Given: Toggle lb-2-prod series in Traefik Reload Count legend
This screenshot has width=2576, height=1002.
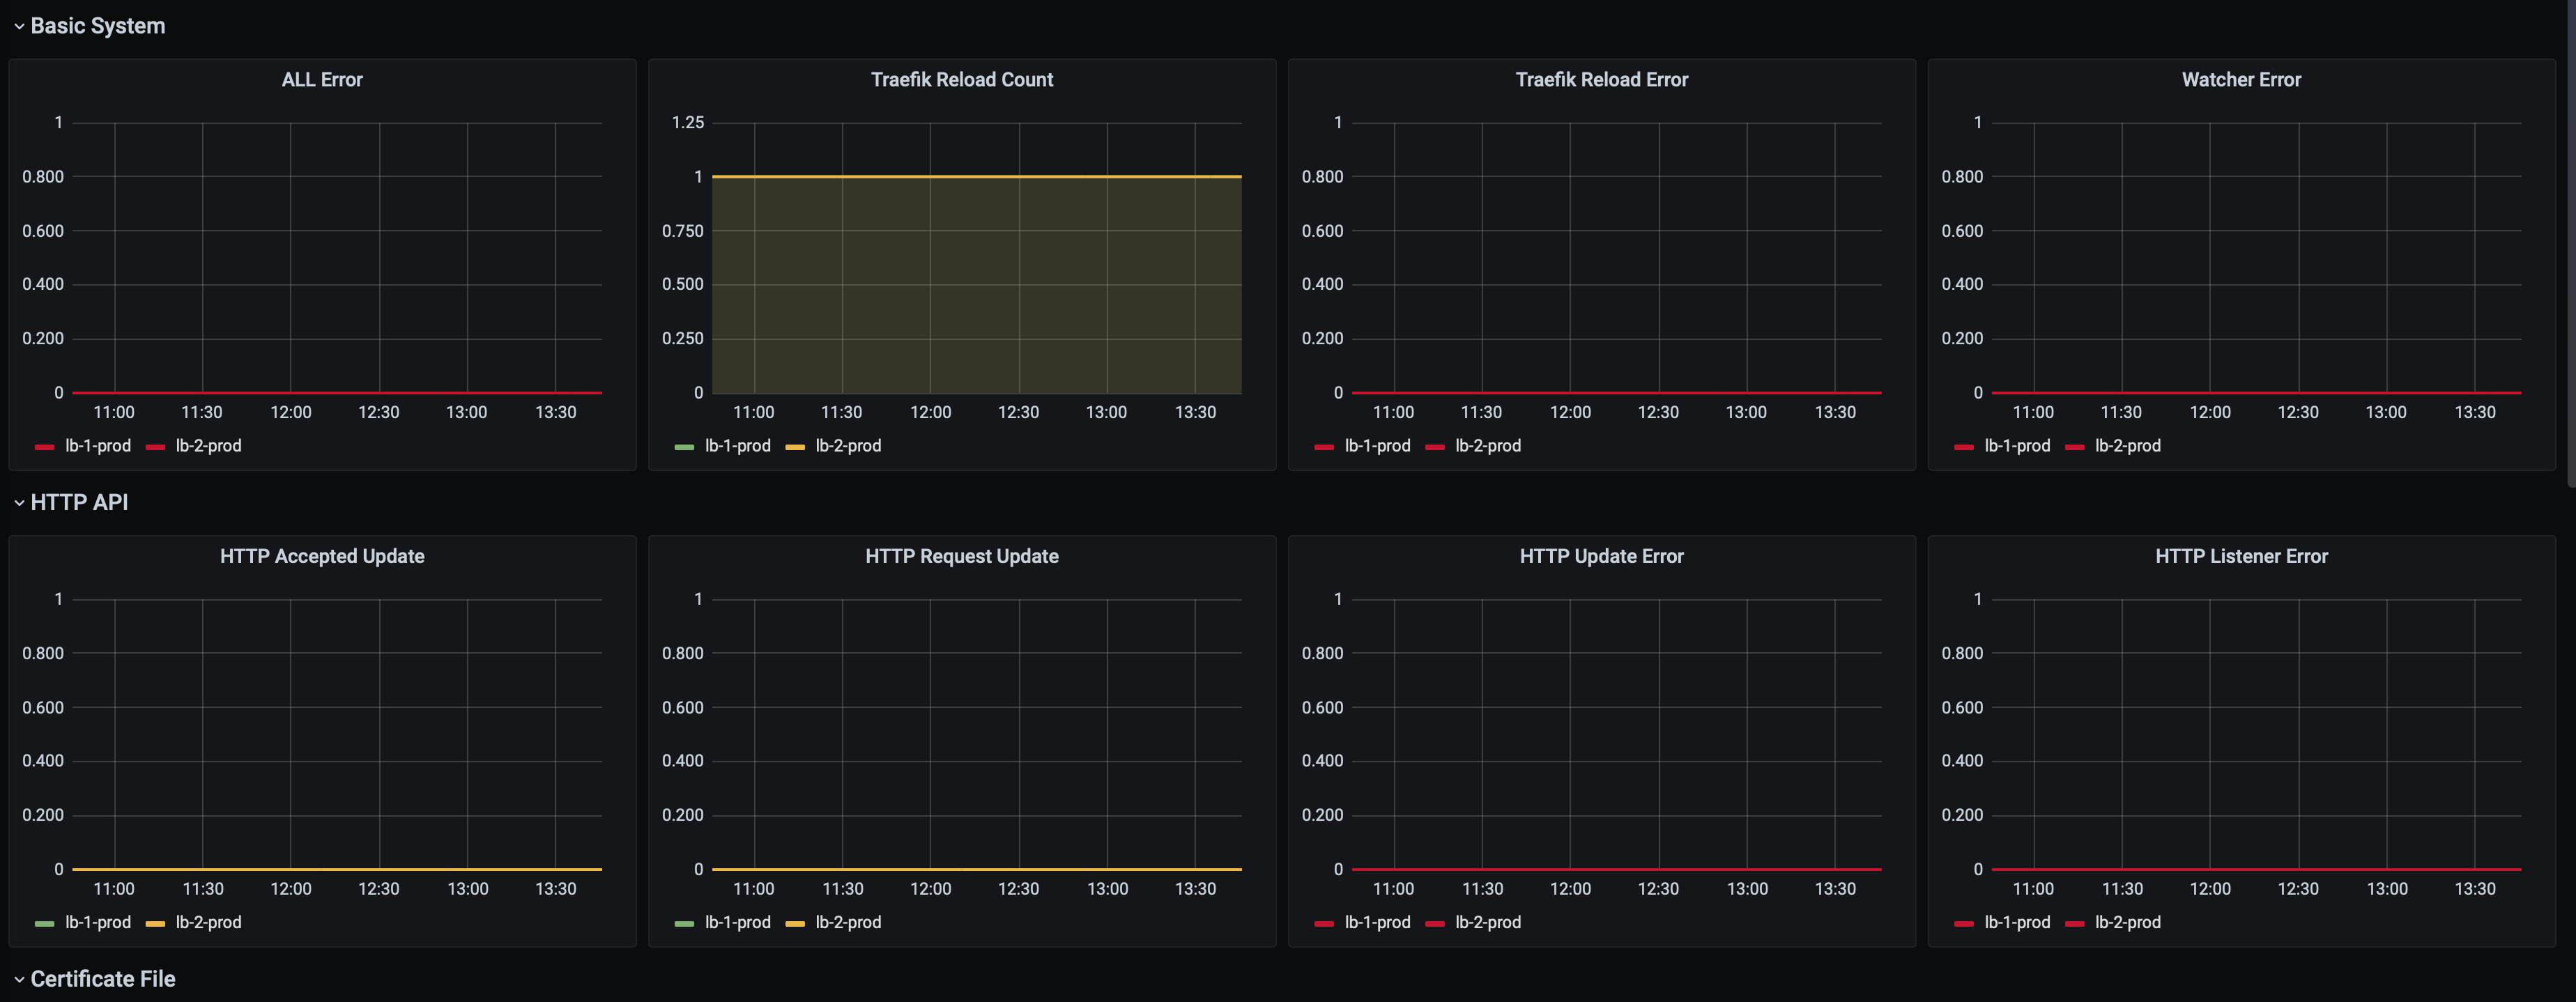Looking at the screenshot, I should (x=848, y=446).
